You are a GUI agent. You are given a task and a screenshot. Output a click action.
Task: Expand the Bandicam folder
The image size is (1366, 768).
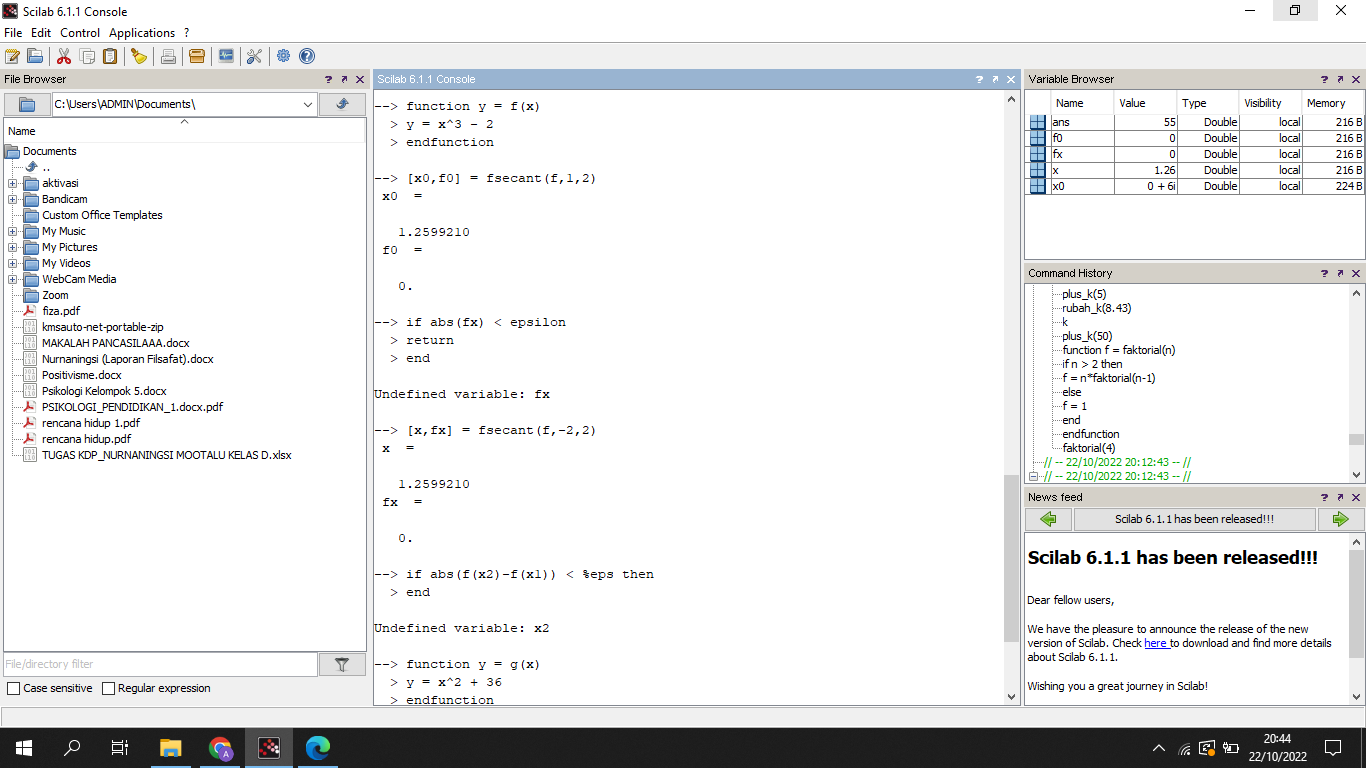12,199
